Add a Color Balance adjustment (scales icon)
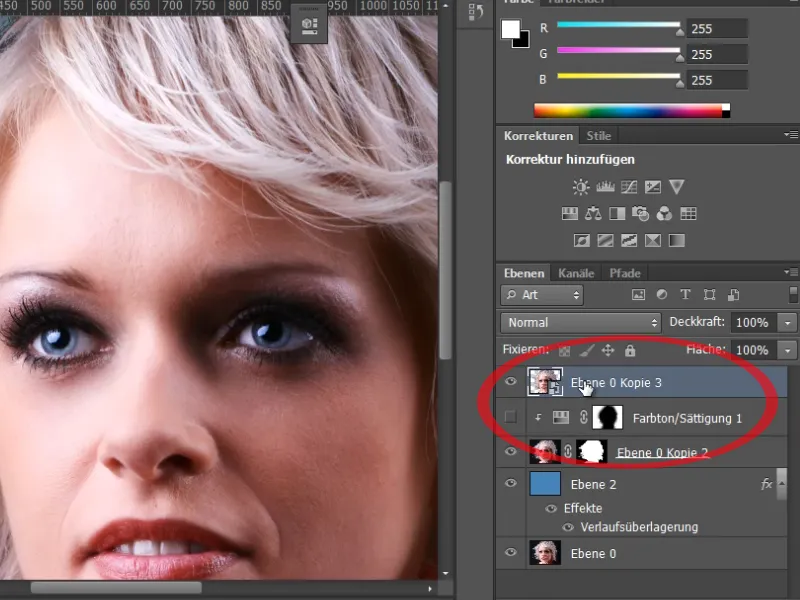 click(593, 213)
